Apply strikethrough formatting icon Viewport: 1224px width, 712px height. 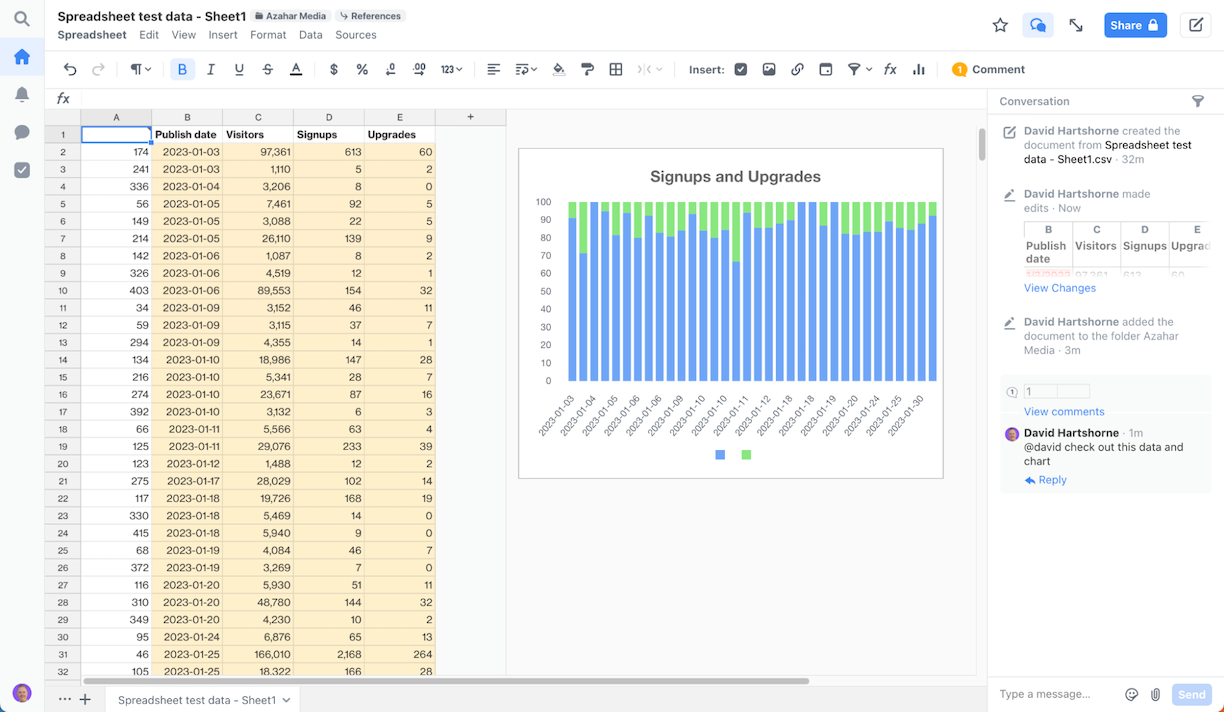(x=267, y=69)
